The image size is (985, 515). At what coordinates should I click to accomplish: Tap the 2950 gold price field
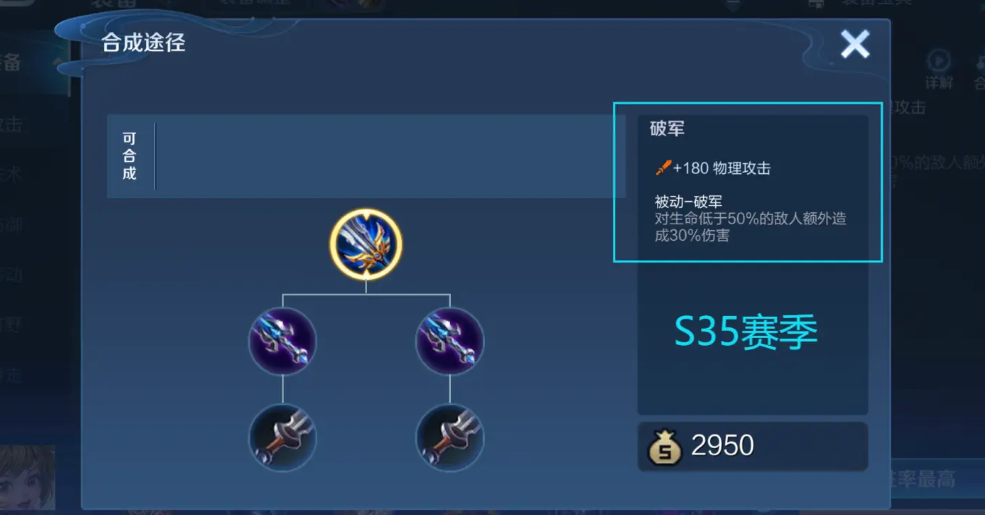(753, 447)
